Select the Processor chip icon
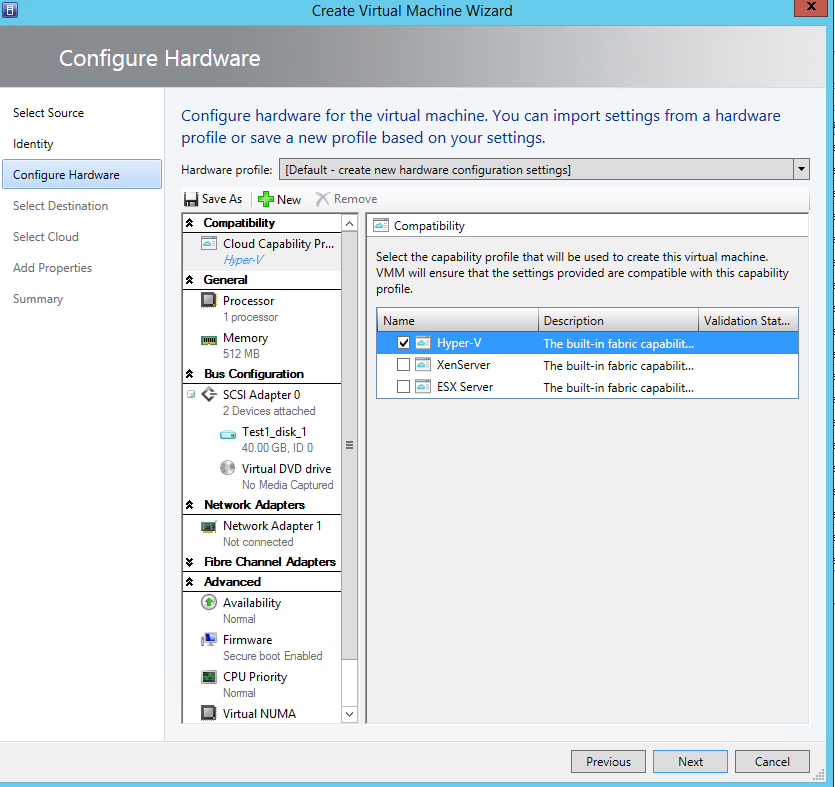 209,300
